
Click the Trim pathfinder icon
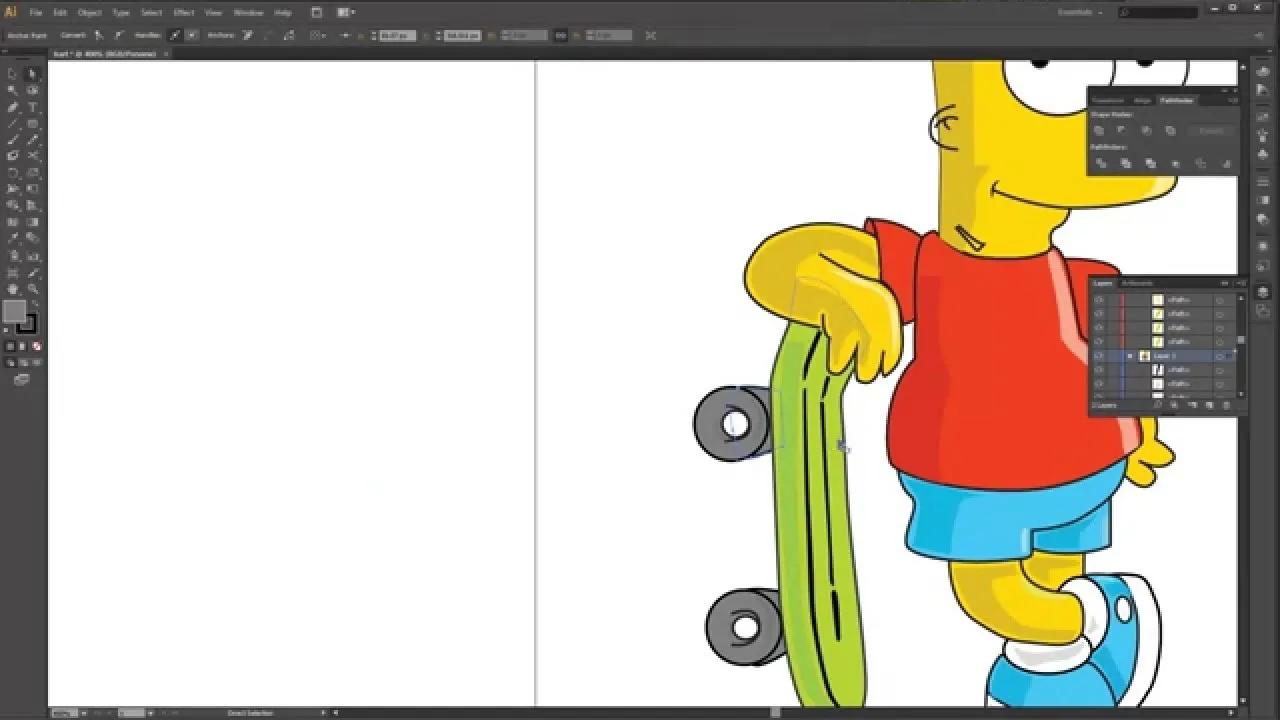1125,163
